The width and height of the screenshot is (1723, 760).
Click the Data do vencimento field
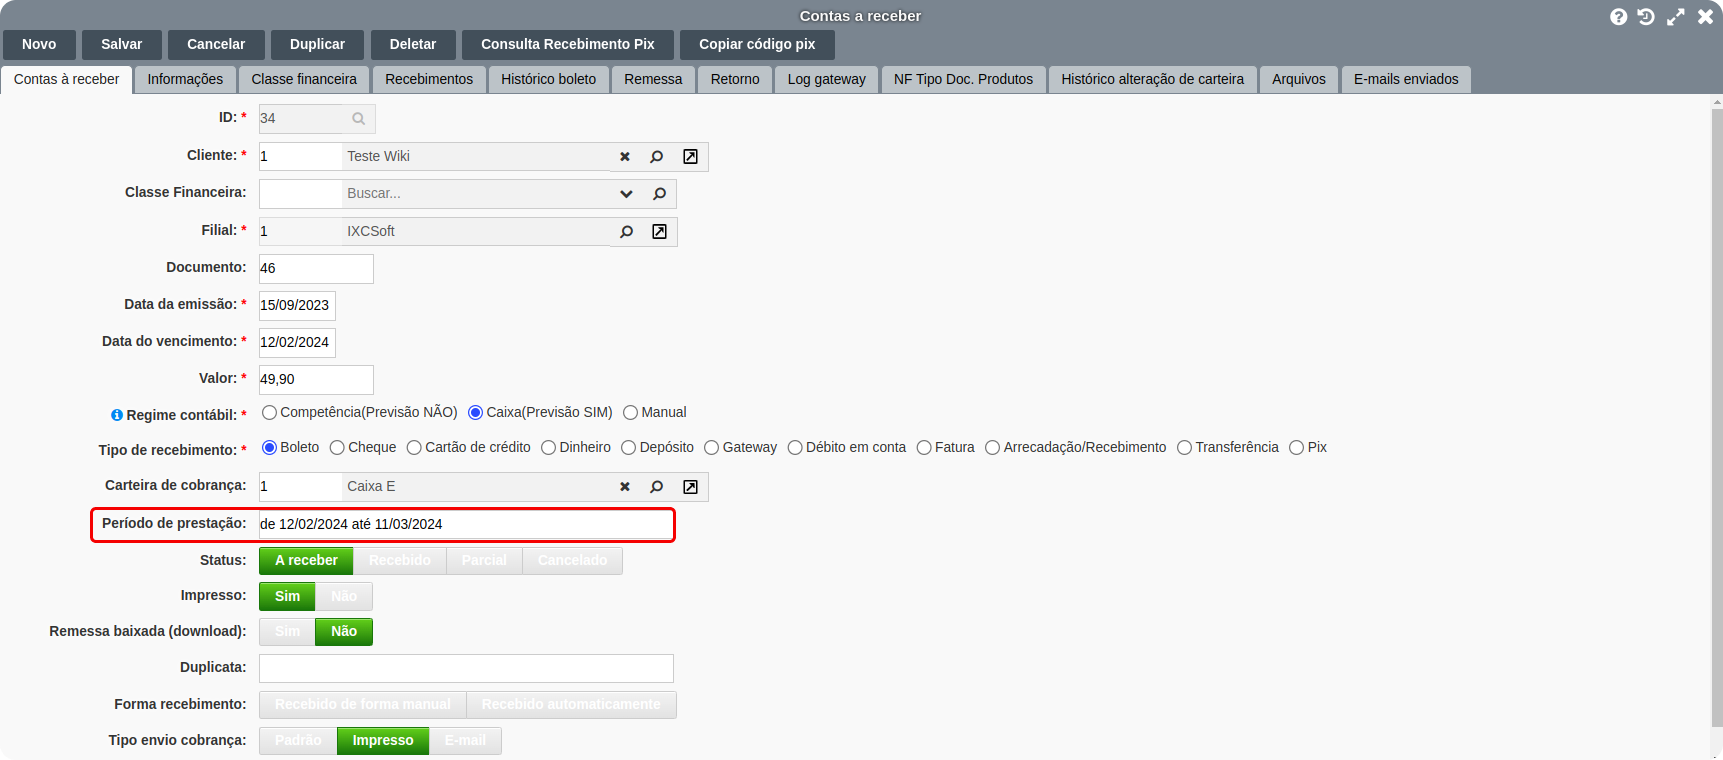(x=297, y=343)
